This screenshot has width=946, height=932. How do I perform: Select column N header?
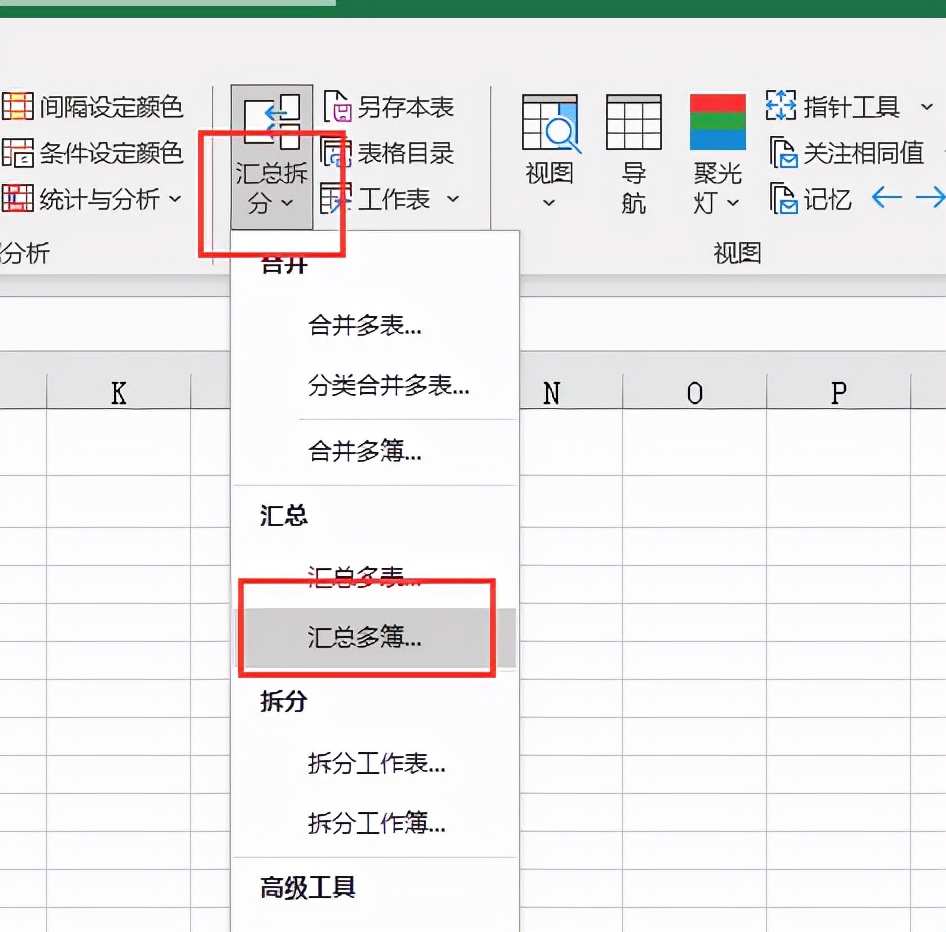point(552,393)
